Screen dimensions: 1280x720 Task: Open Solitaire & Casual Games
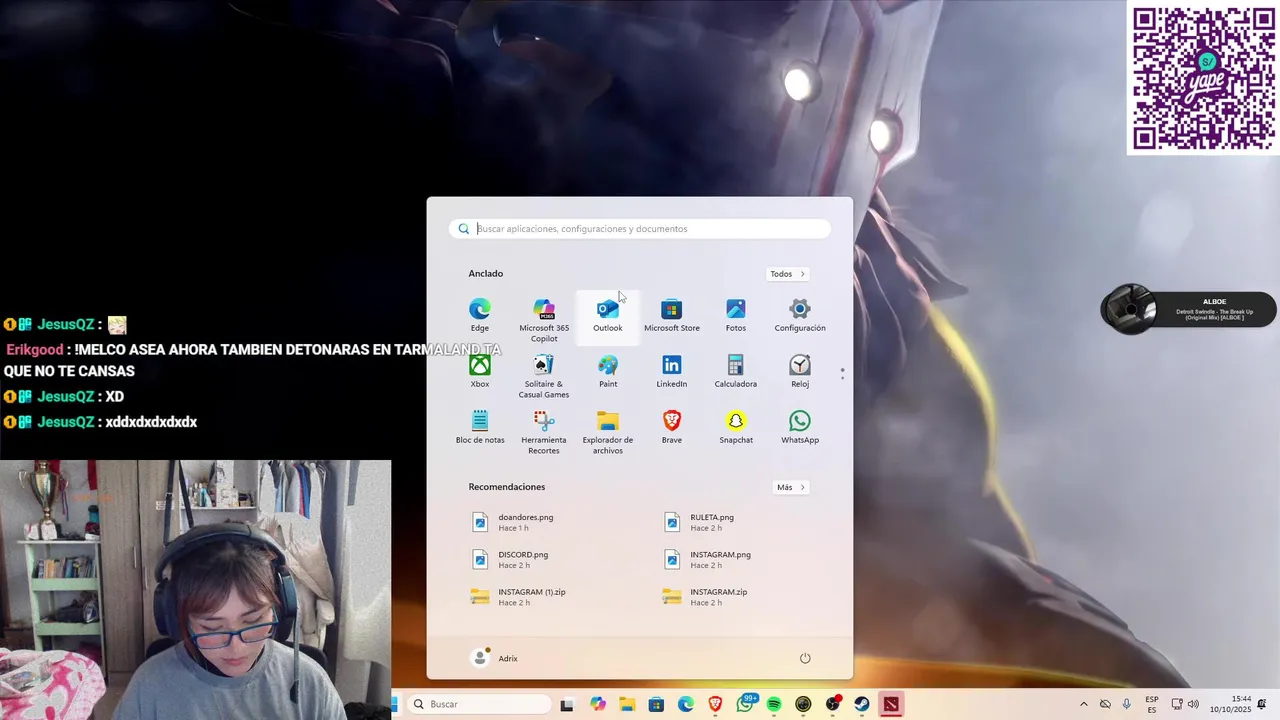click(x=544, y=376)
